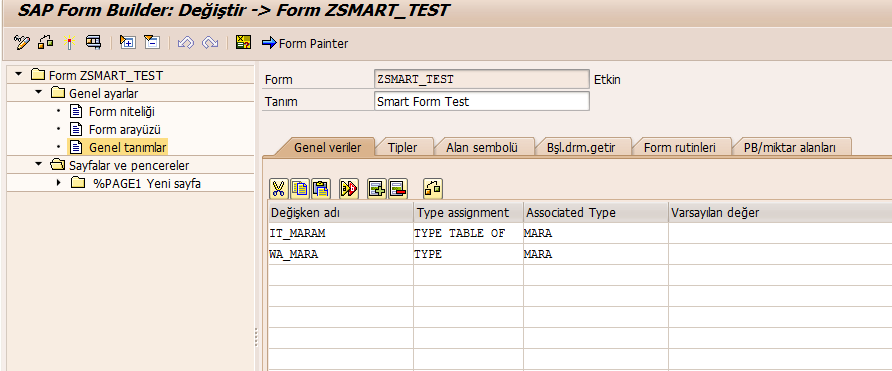892x371 pixels.
Task: Switch to the Genel veriler tab
Action: tap(327, 147)
